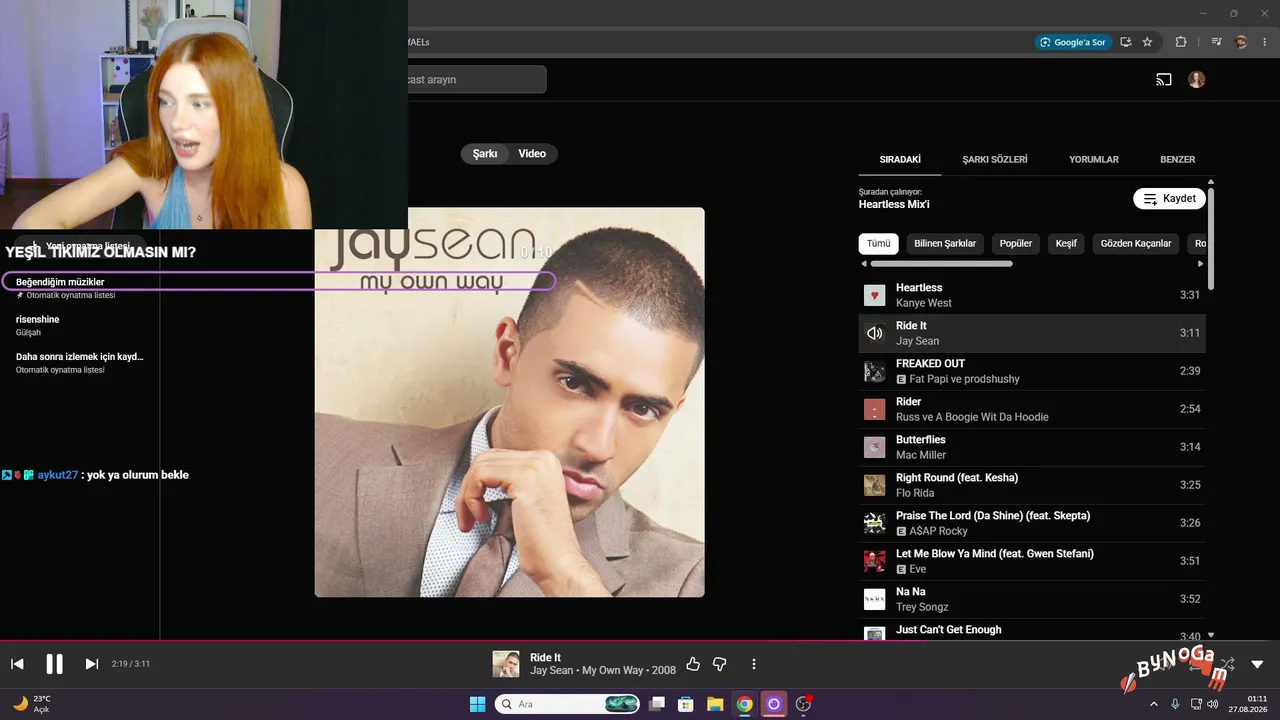Open Google Chrome from the taskbar
The height and width of the screenshot is (720, 1280).
tap(744, 704)
